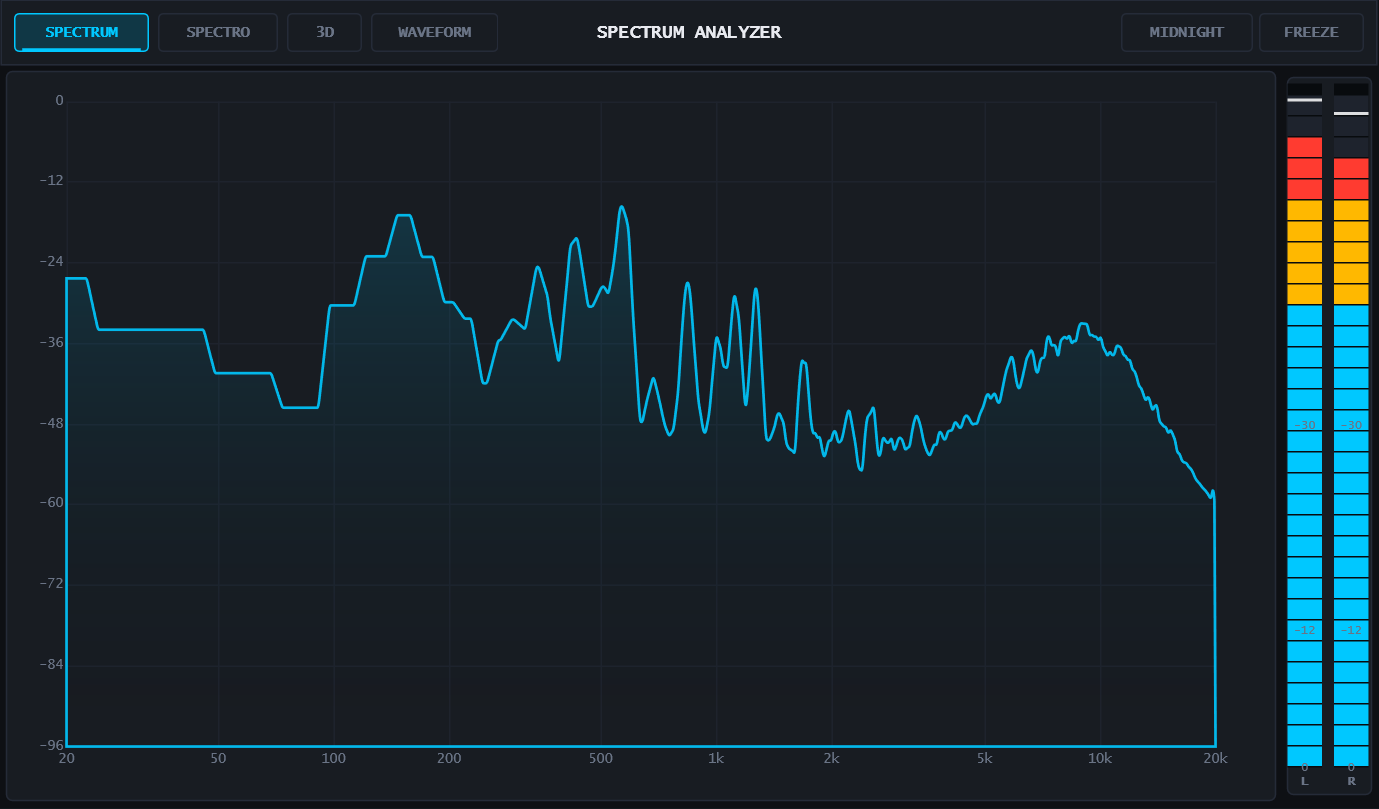This screenshot has width=1379, height=809.
Task: Click the -48 dB axis label
Action: (50, 423)
